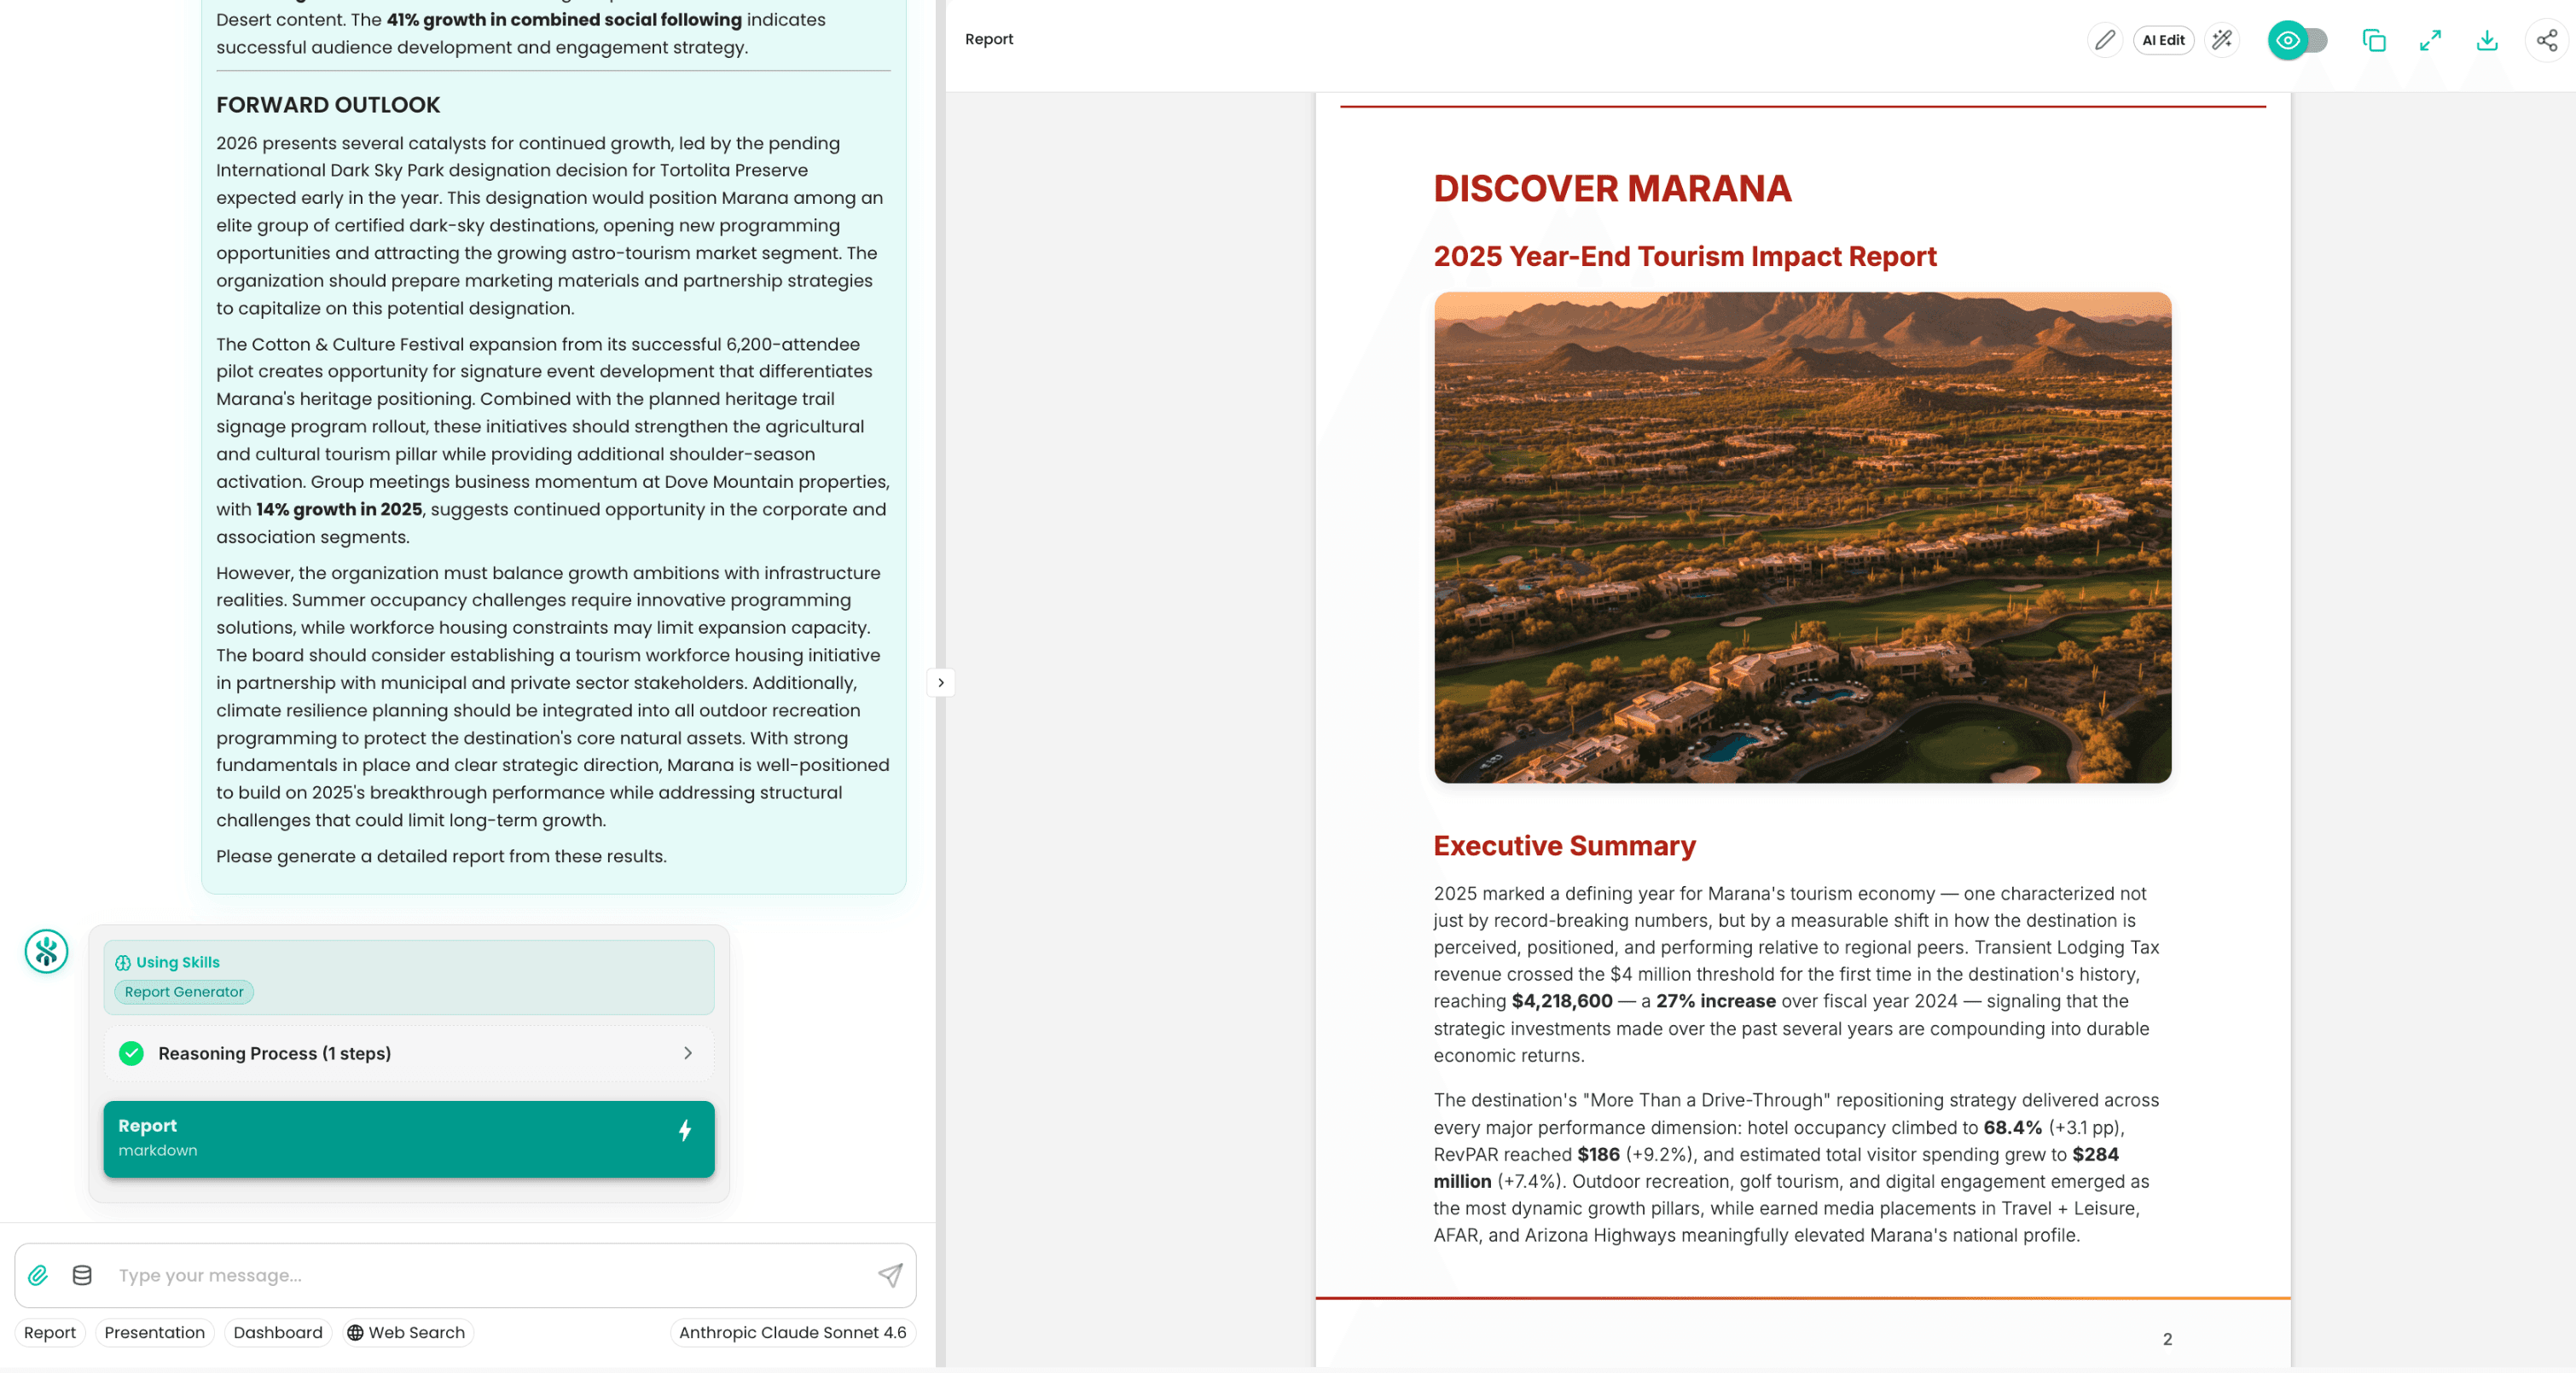The image size is (2576, 1373).
Task: Download the report
Action: pos(2487,40)
